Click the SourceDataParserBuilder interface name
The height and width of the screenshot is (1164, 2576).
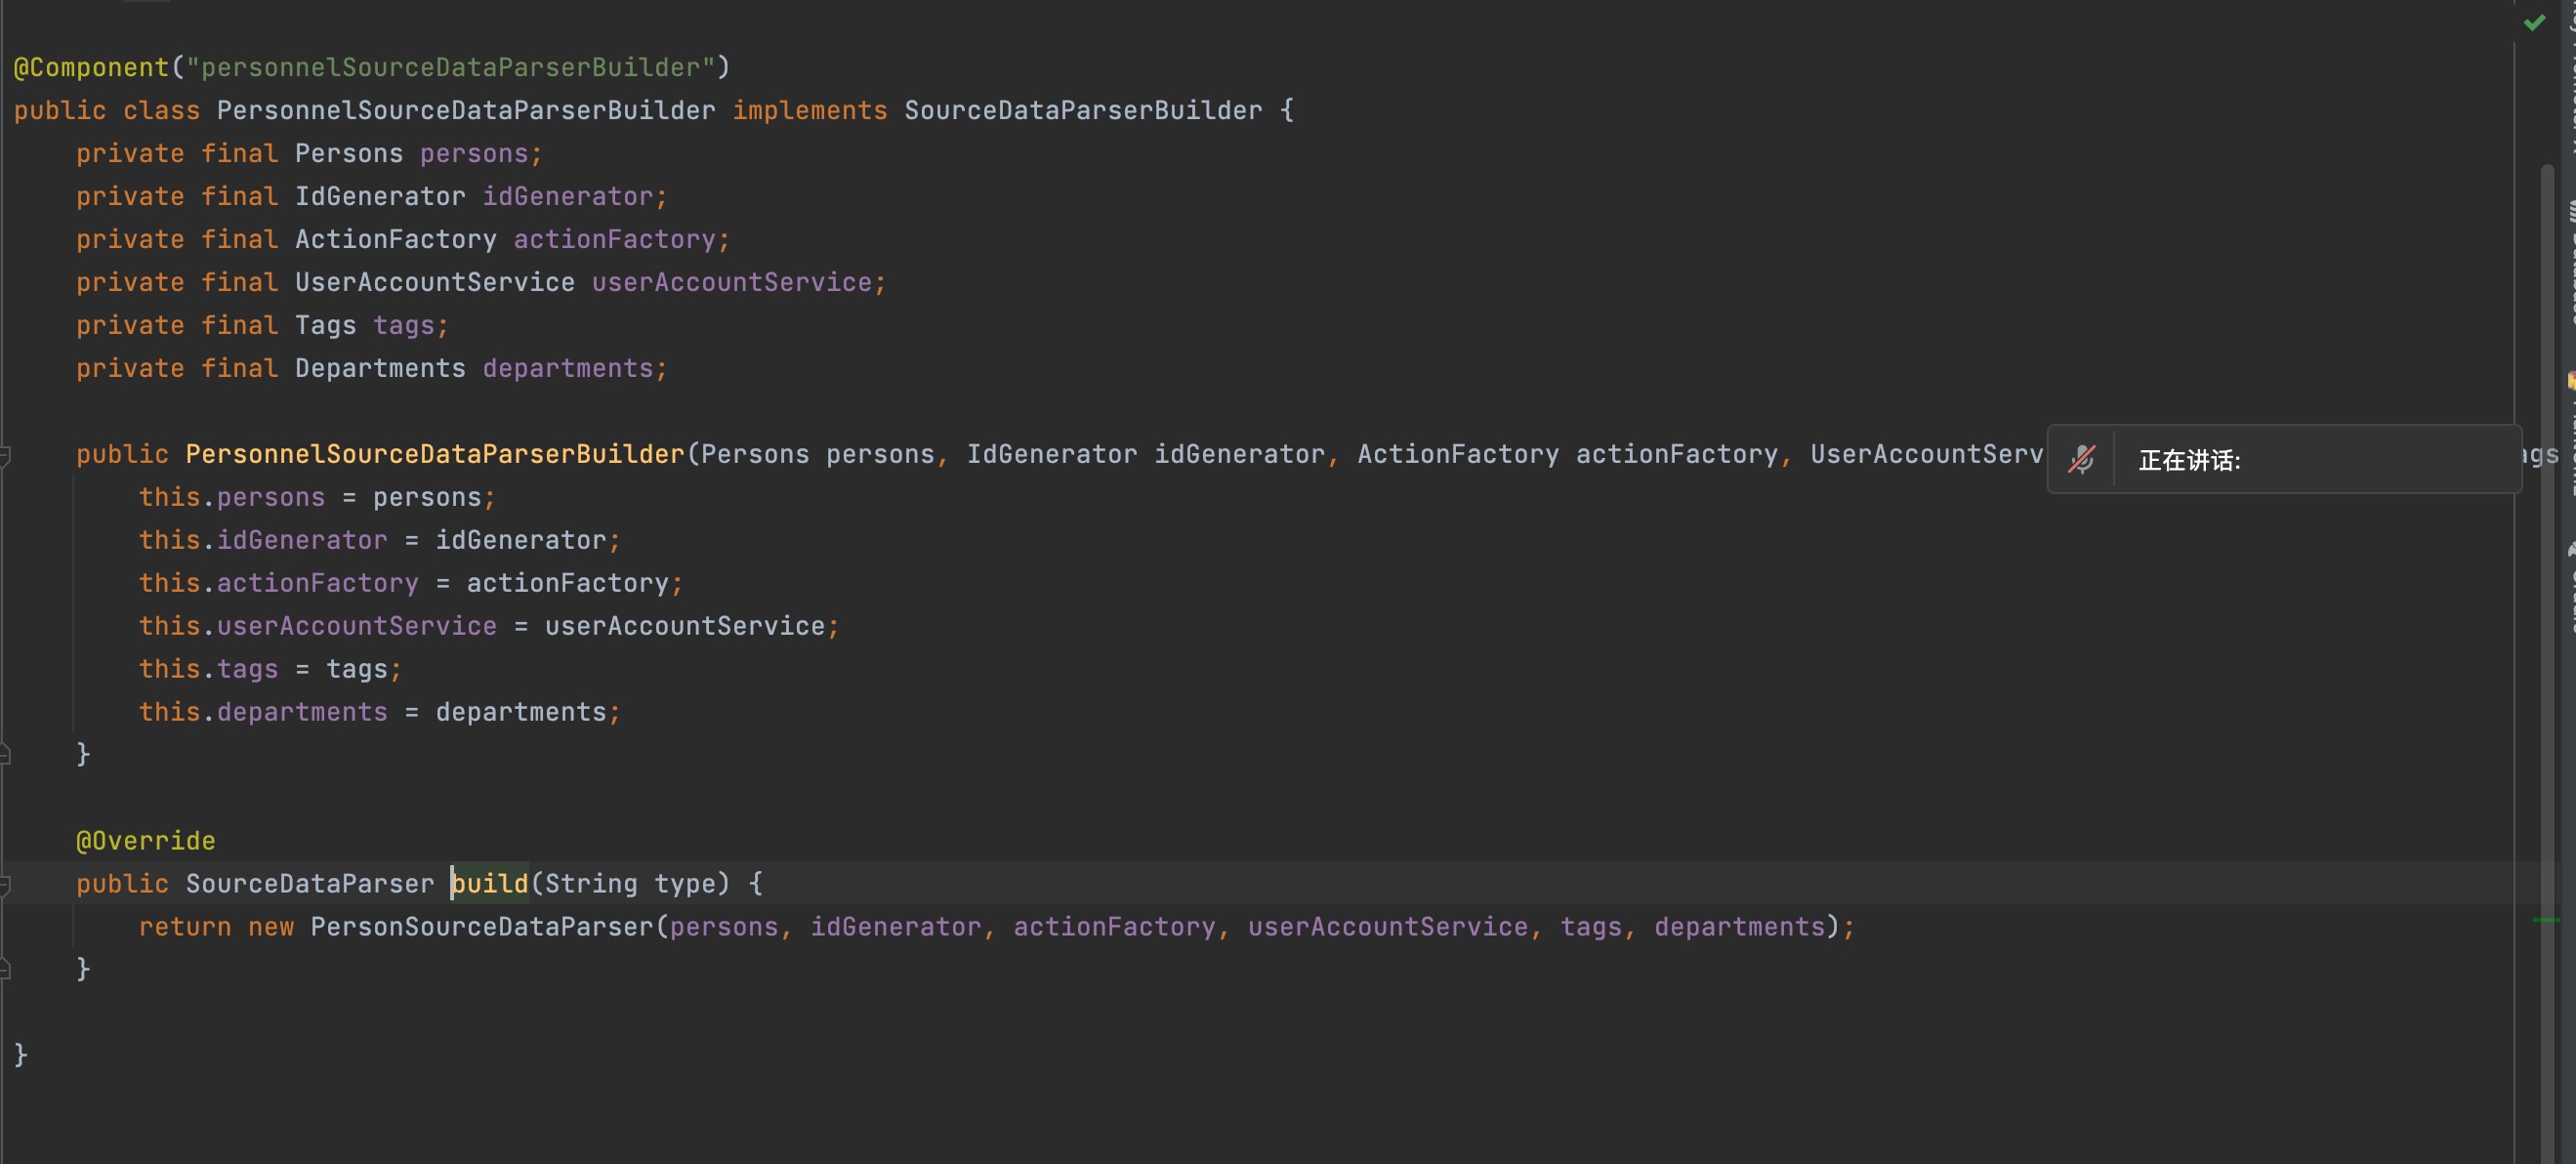(x=1083, y=110)
